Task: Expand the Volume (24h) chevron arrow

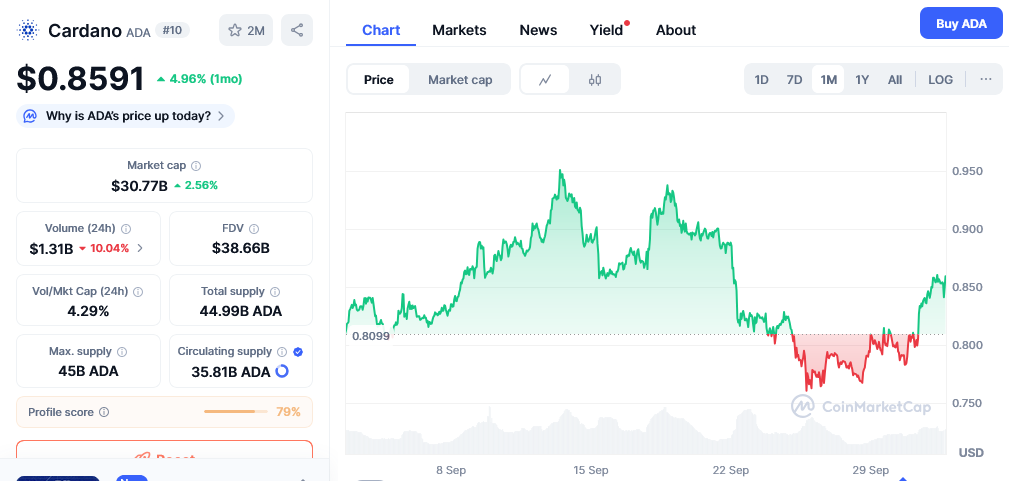Action: [140, 248]
